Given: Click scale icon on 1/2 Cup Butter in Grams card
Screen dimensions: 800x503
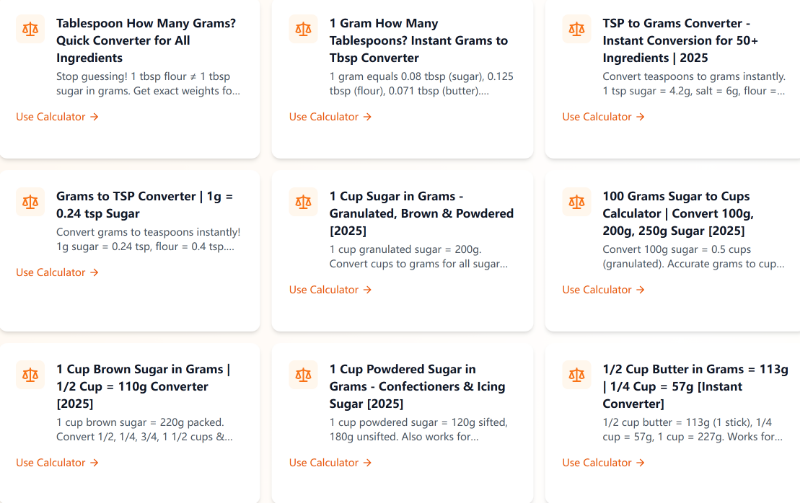Looking at the screenshot, I should click(576, 375).
